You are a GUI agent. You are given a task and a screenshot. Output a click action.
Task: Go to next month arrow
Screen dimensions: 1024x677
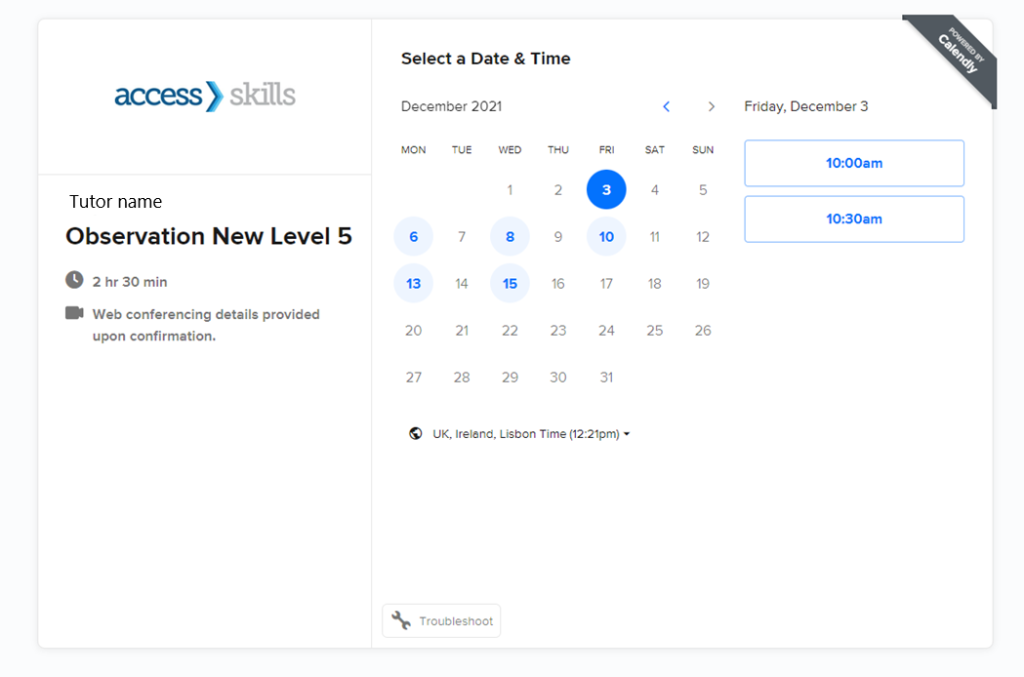(x=711, y=106)
